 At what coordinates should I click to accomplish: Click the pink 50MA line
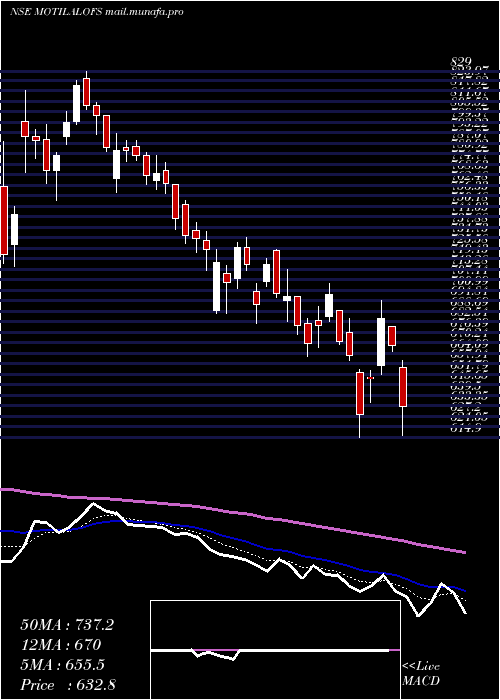pyautogui.click(x=232, y=511)
